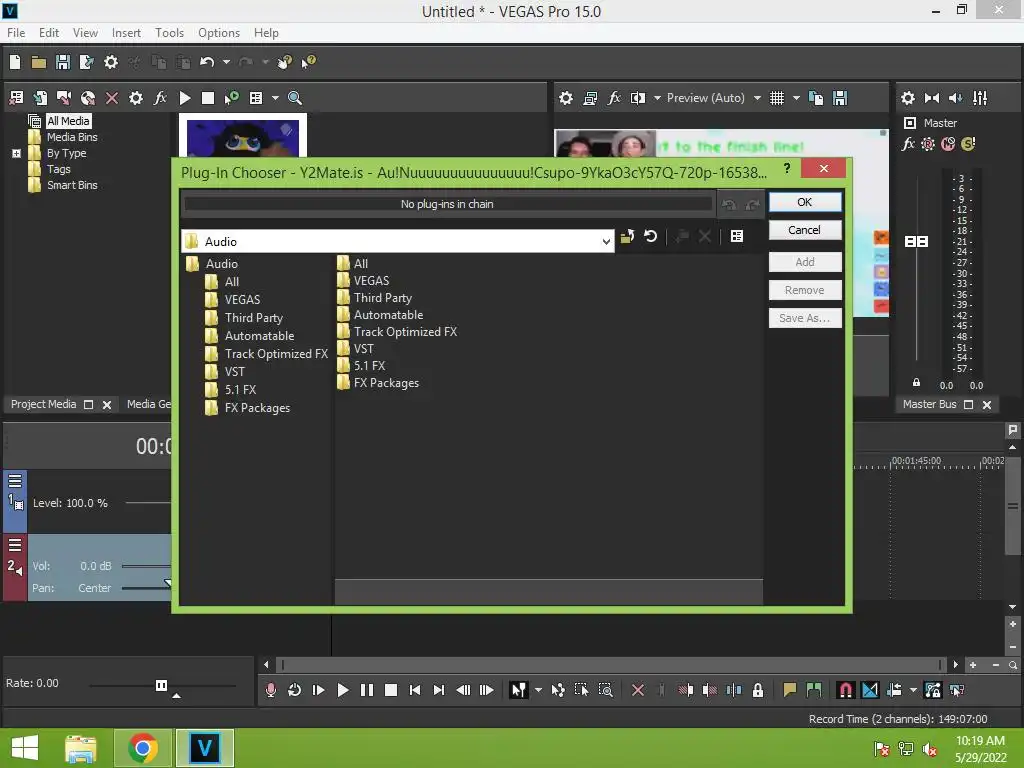Open project Properties gear in main toolbar
This screenshot has height=768, width=1024.
111,62
